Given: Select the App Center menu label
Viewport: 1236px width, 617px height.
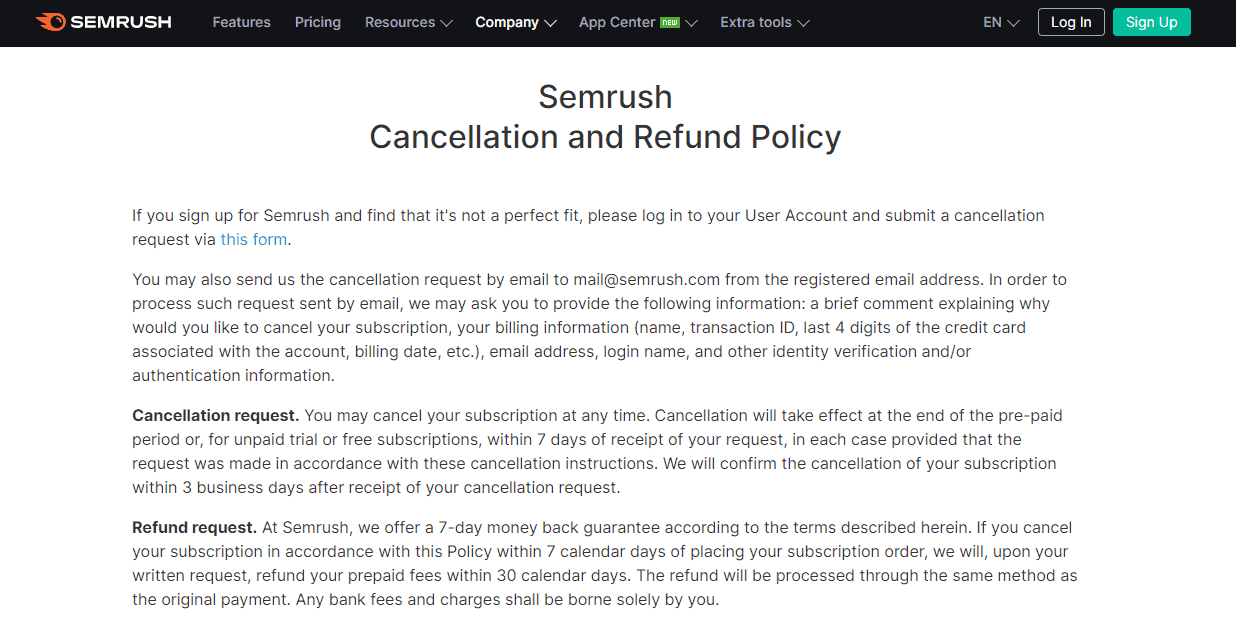Looking at the screenshot, I should (x=617, y=22).
